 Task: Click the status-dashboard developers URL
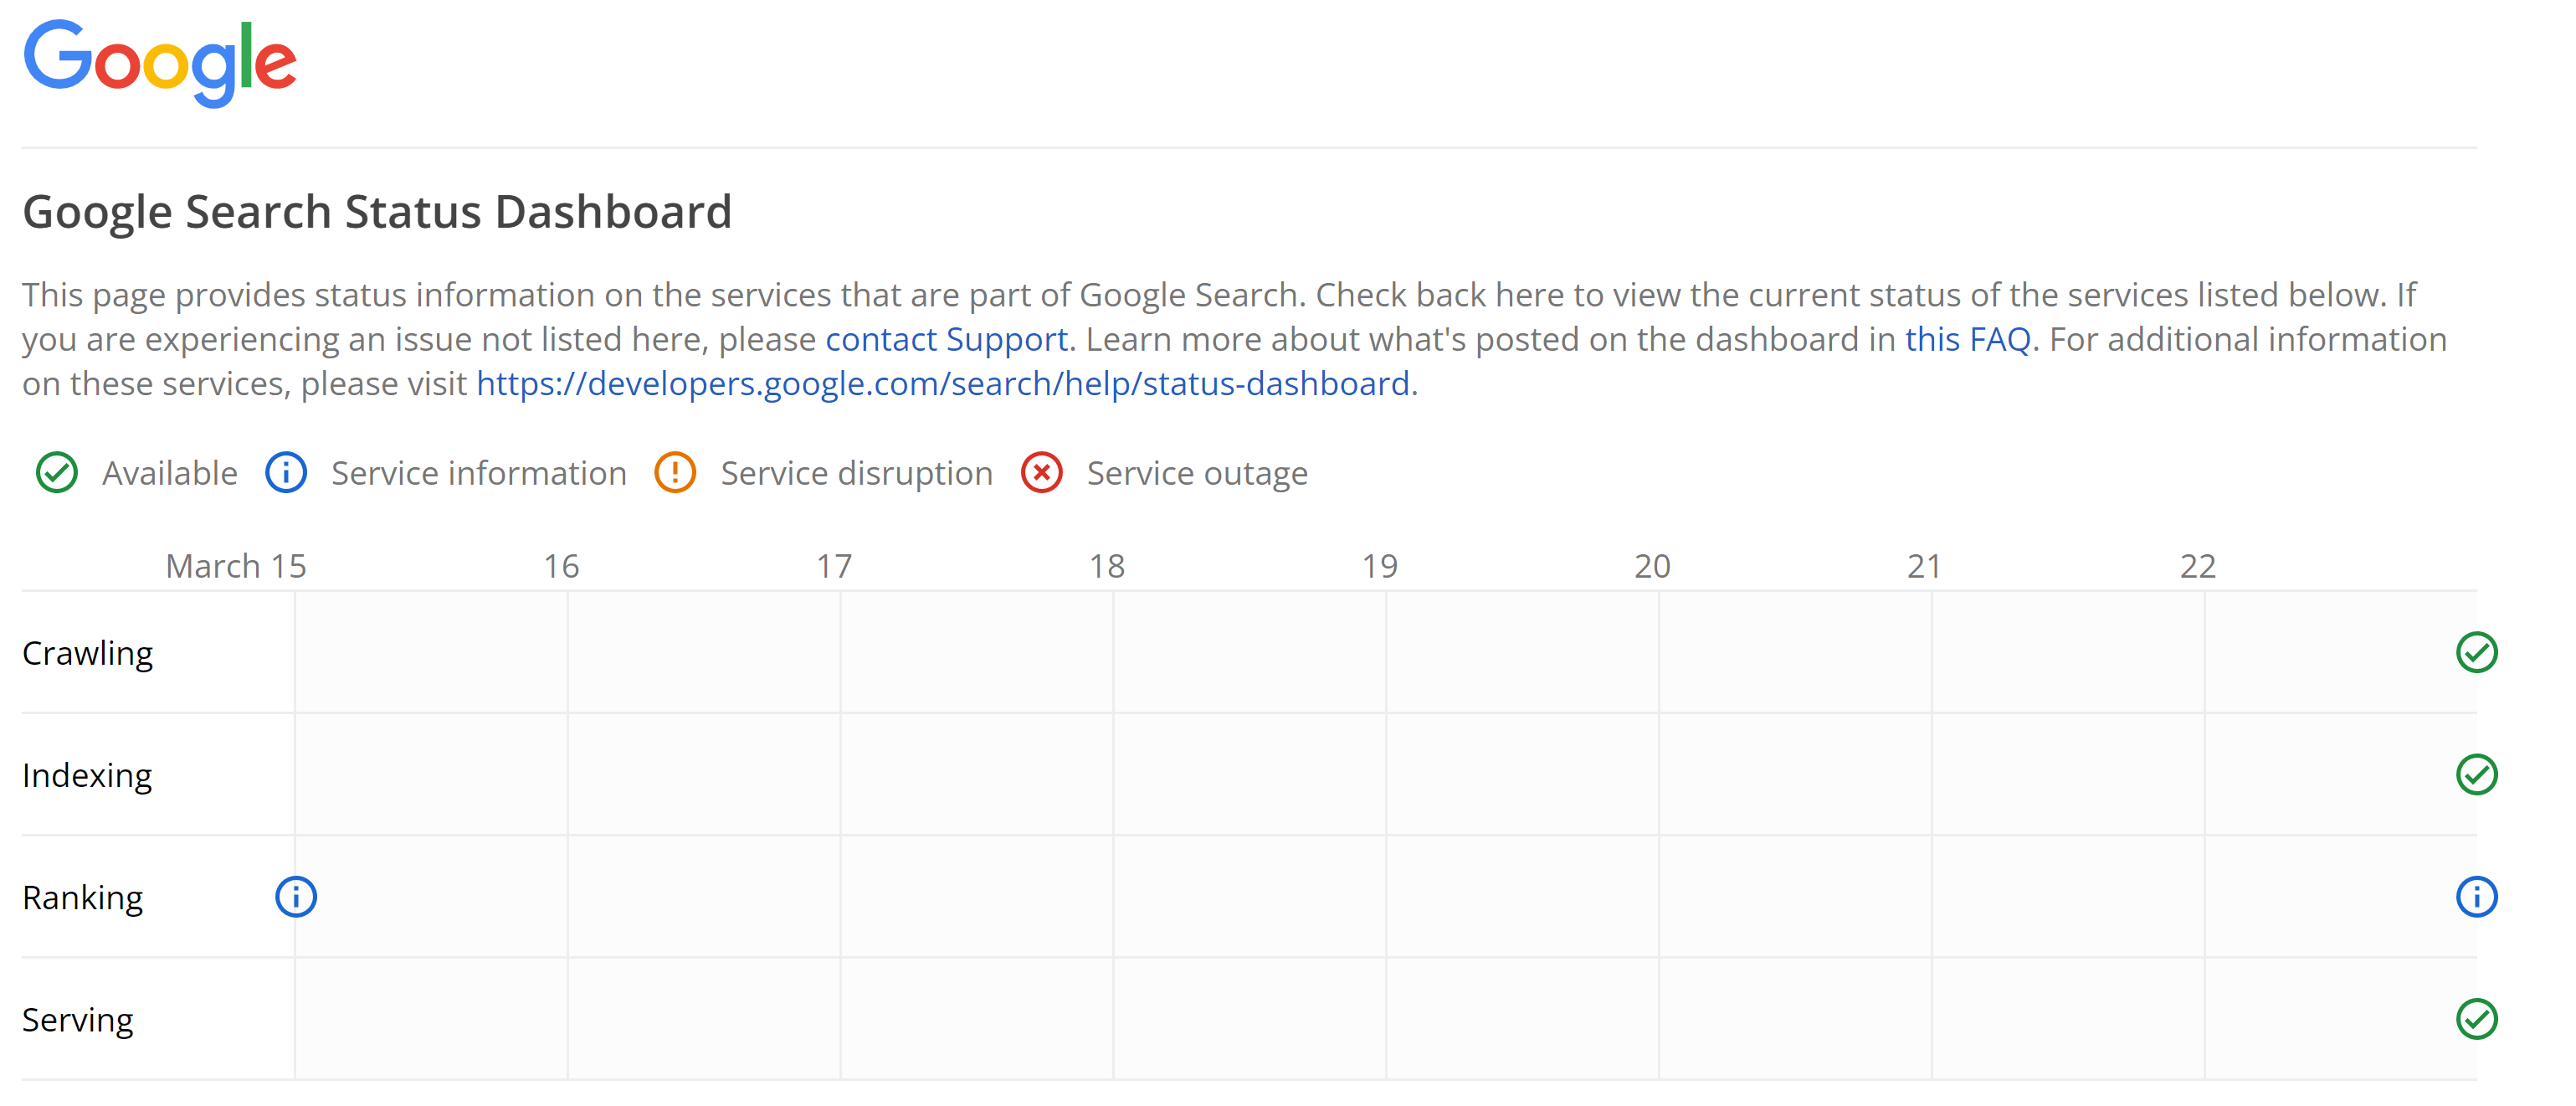(x=943, y=383)
